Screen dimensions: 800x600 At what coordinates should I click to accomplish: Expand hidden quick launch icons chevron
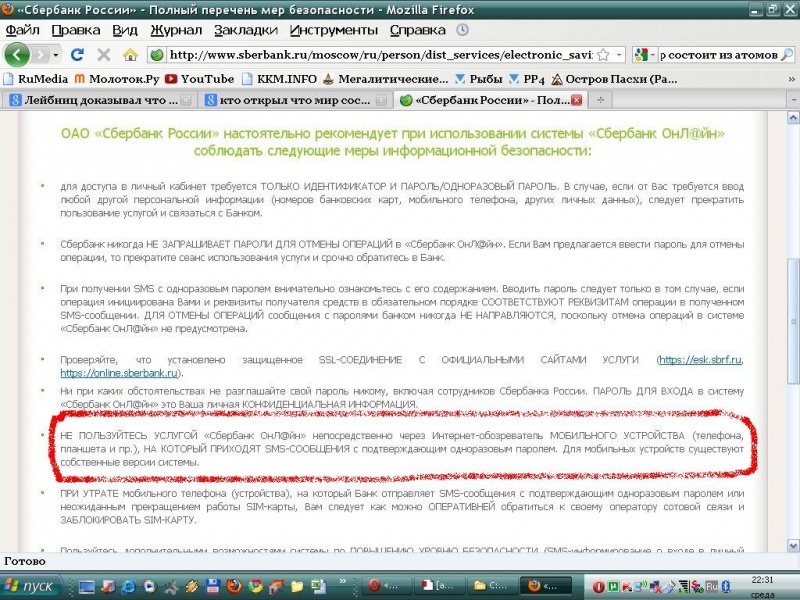tap(343, 581)
